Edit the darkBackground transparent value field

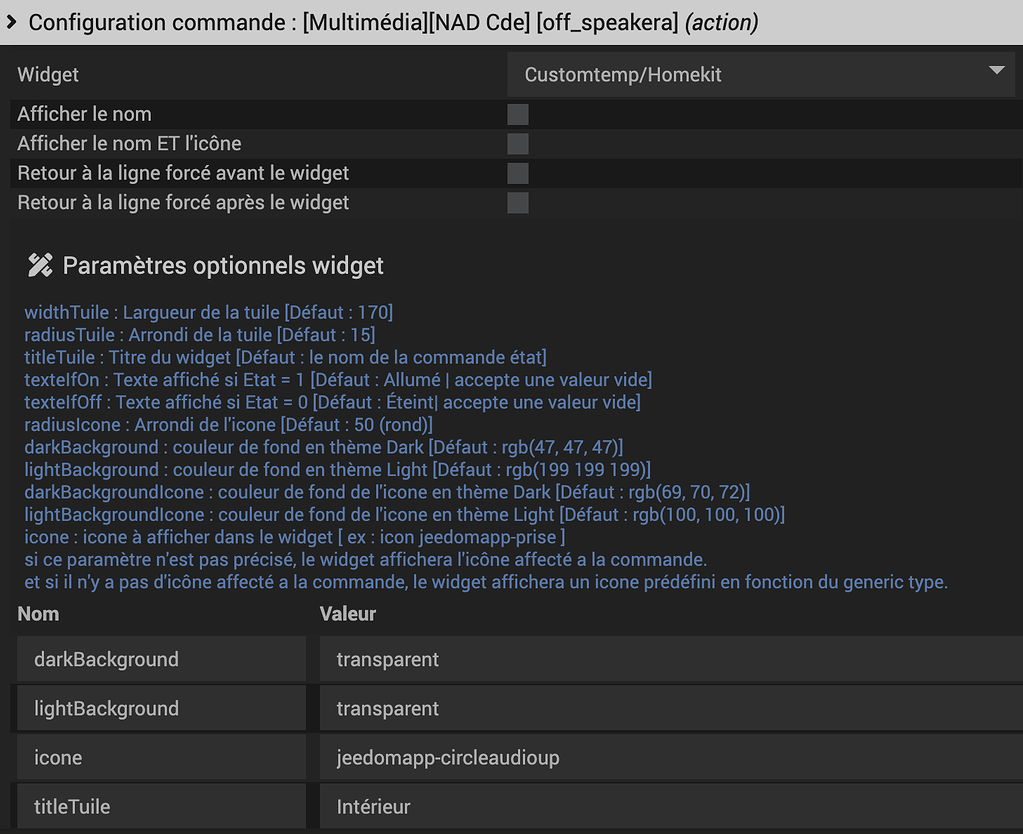click(x=670, y=659)
